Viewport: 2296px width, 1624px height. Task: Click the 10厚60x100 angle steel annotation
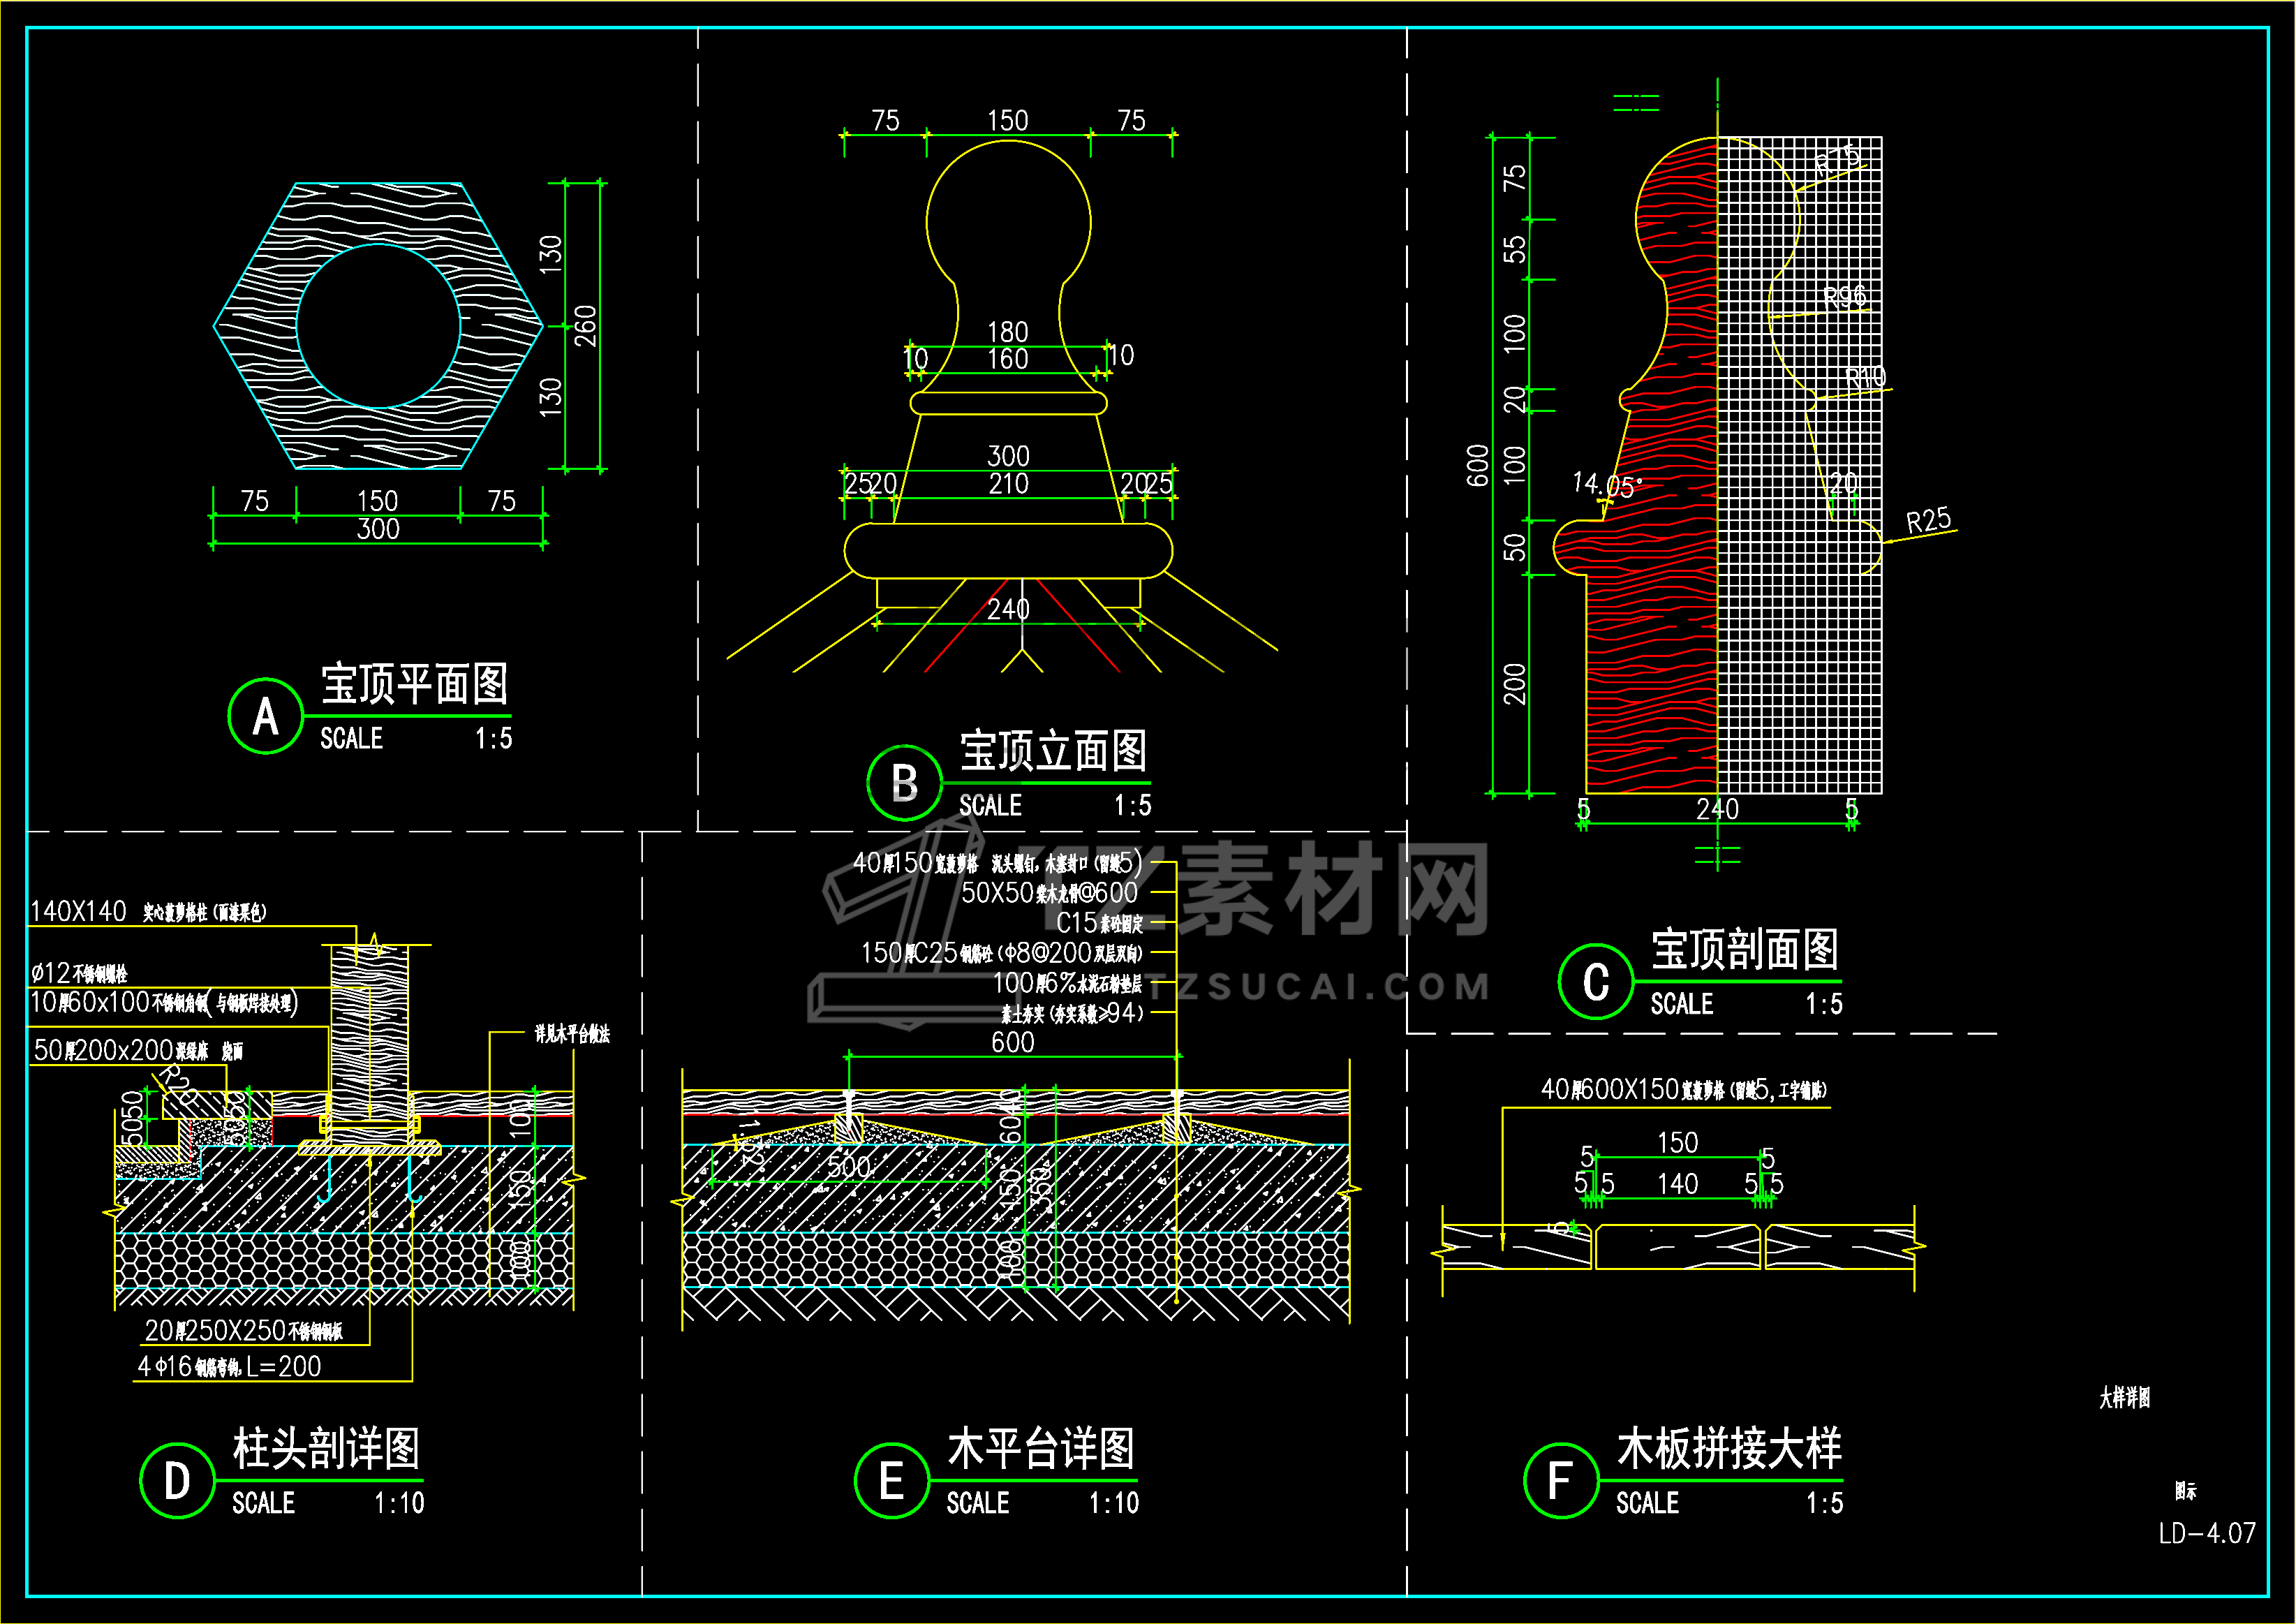tap(164, 1002)
